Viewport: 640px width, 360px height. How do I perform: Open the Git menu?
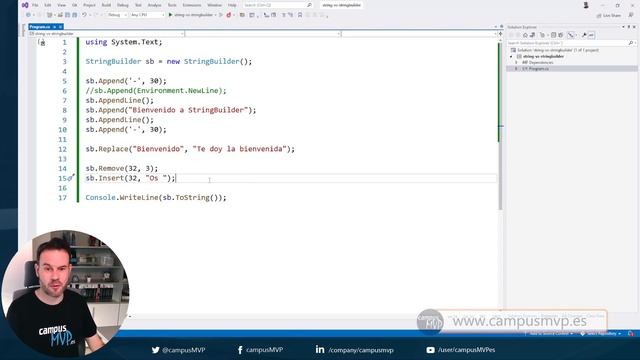(74, 5)
